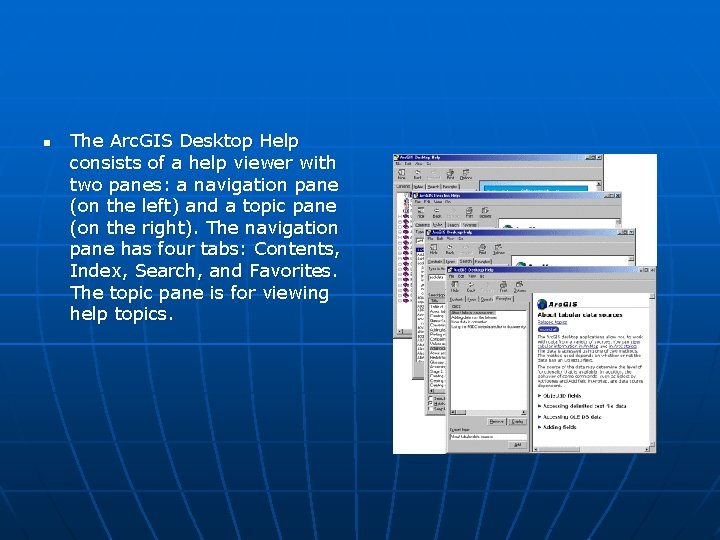Screen dimensions: 720x540
Task: Select Contents tab in rearmost help window
Action: (403, 186)
